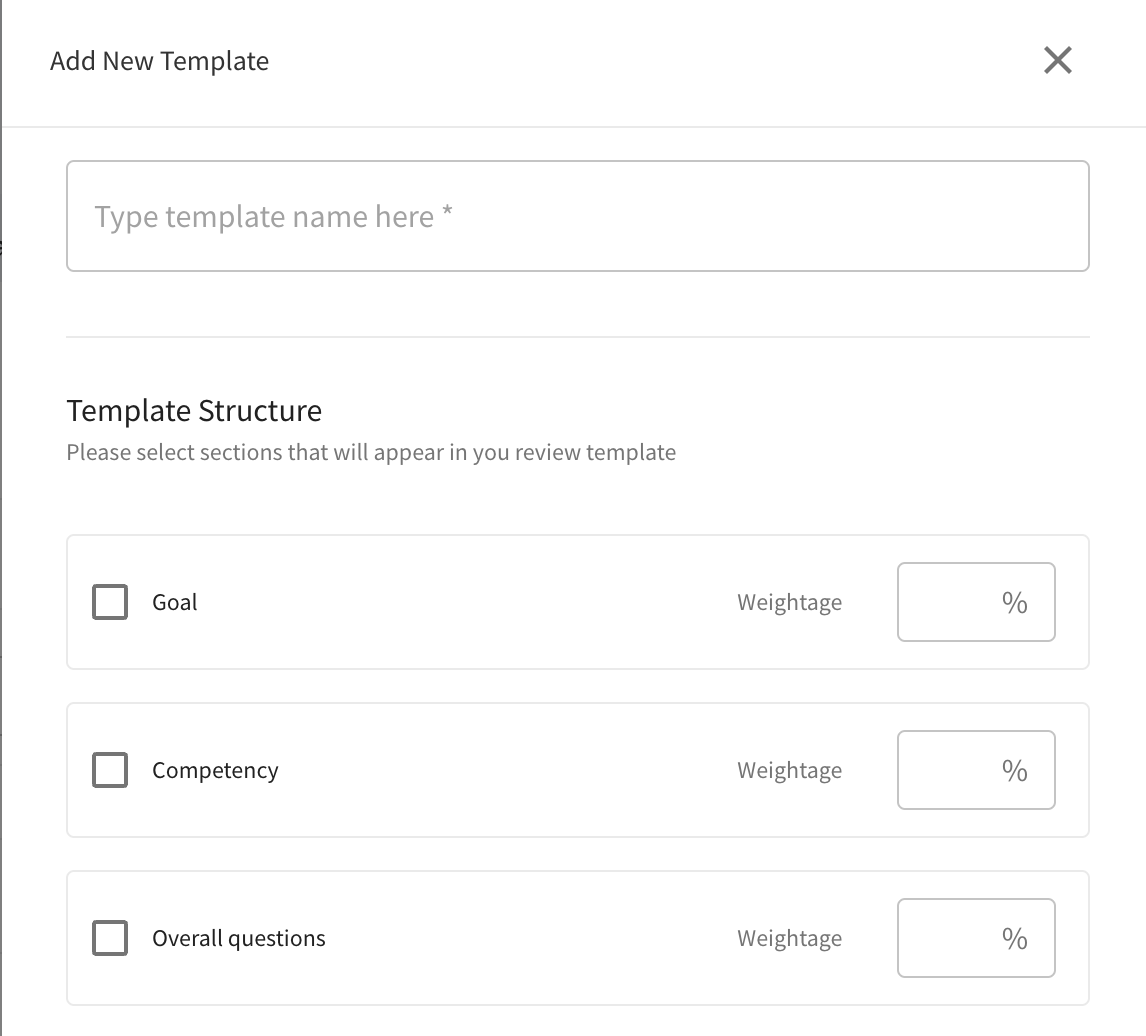Click the Template Structure heading
Viewport: 1146px width, 1036px height.
tap(194, 410)
